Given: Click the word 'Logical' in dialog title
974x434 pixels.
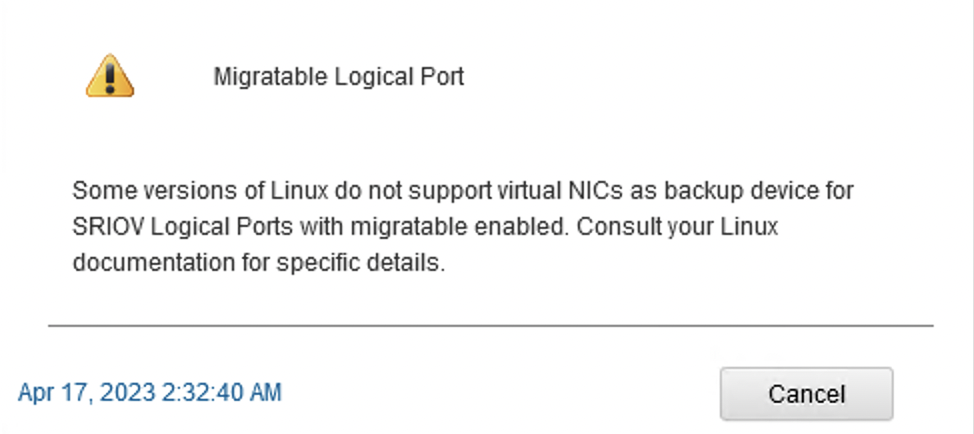Looking at the screenshot, I should click(373, 77).
